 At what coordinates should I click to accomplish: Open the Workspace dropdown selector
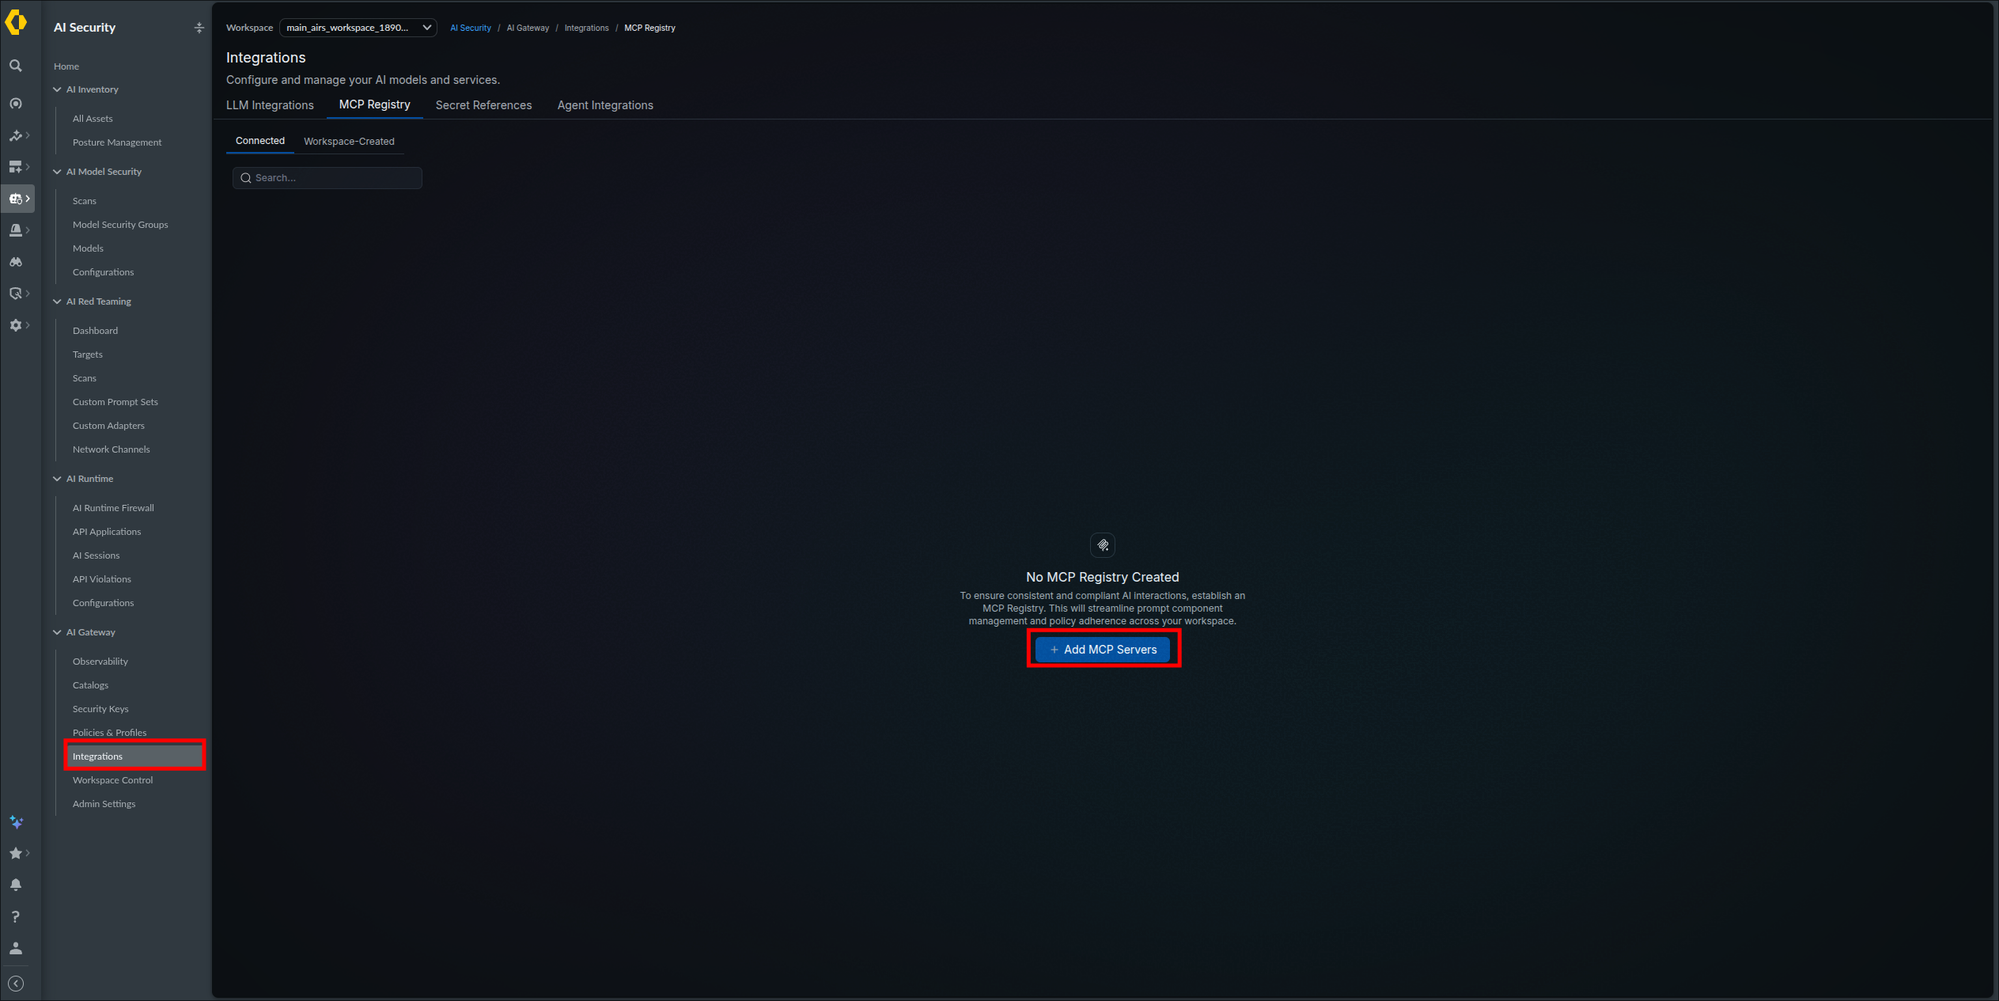358,28
